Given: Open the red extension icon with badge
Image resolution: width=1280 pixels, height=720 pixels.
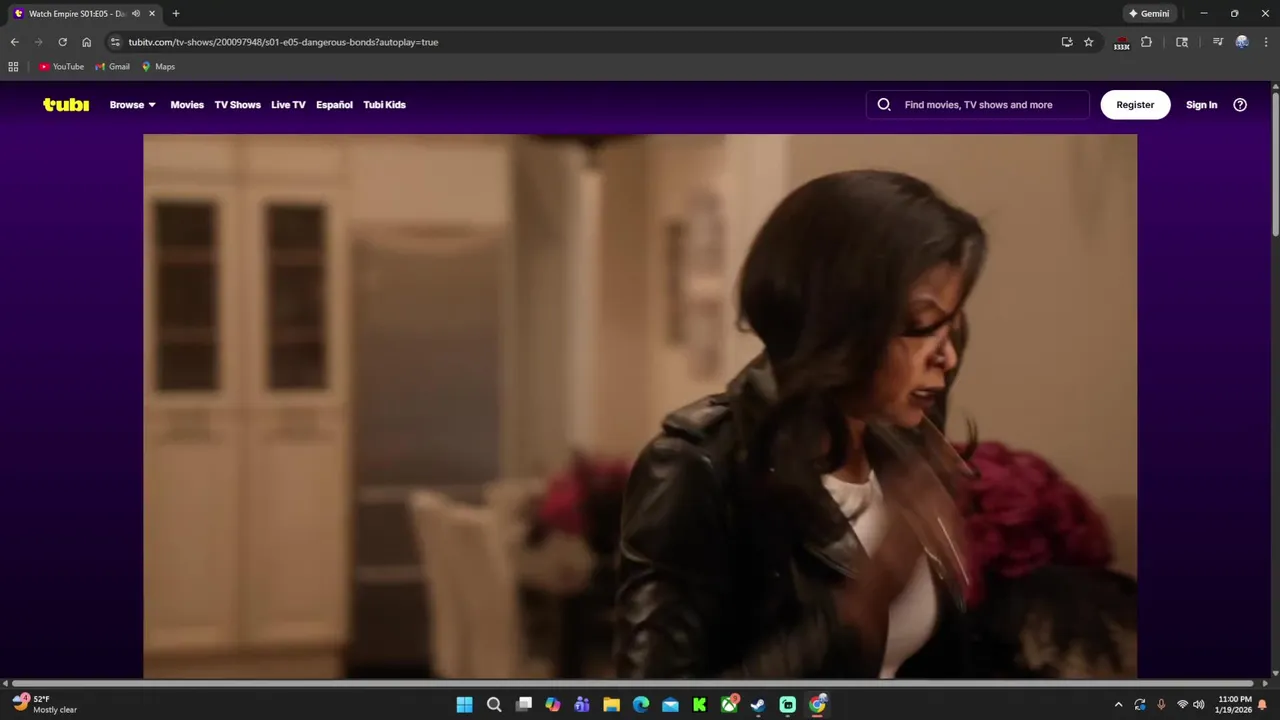Looking at the screenshot, I should [1121, 43].
